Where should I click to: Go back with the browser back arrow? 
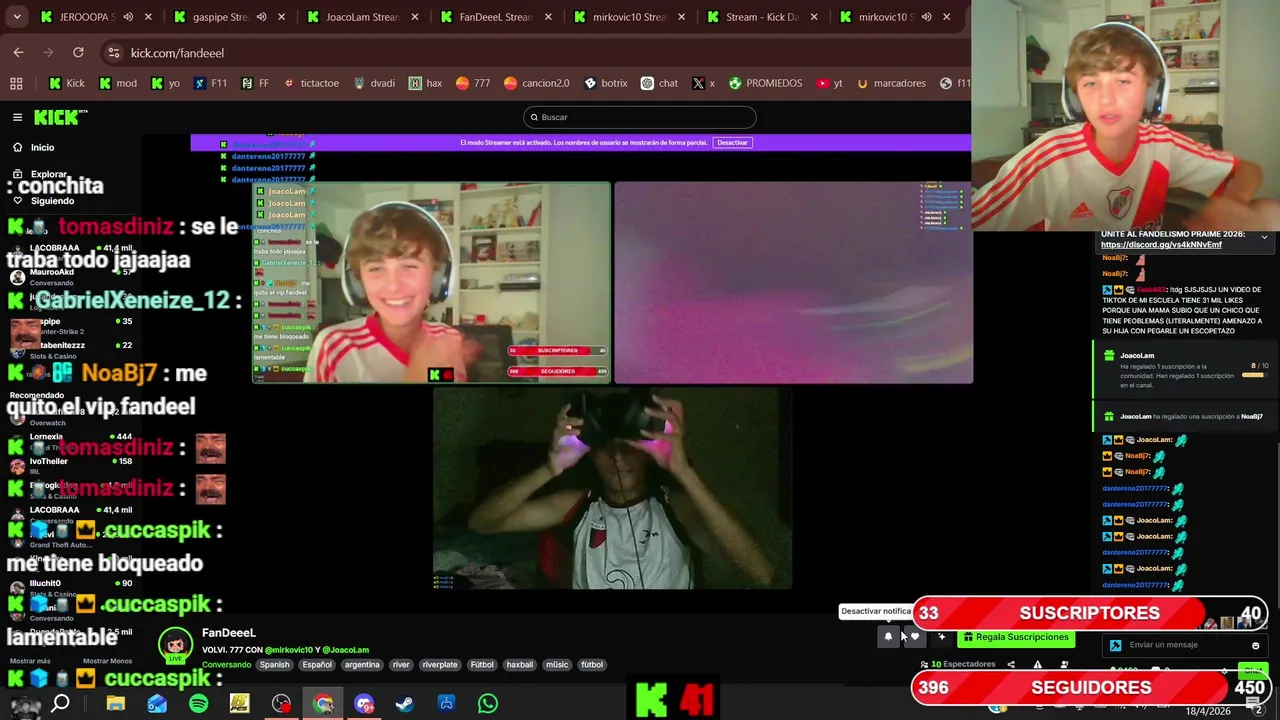pos(18,52)
